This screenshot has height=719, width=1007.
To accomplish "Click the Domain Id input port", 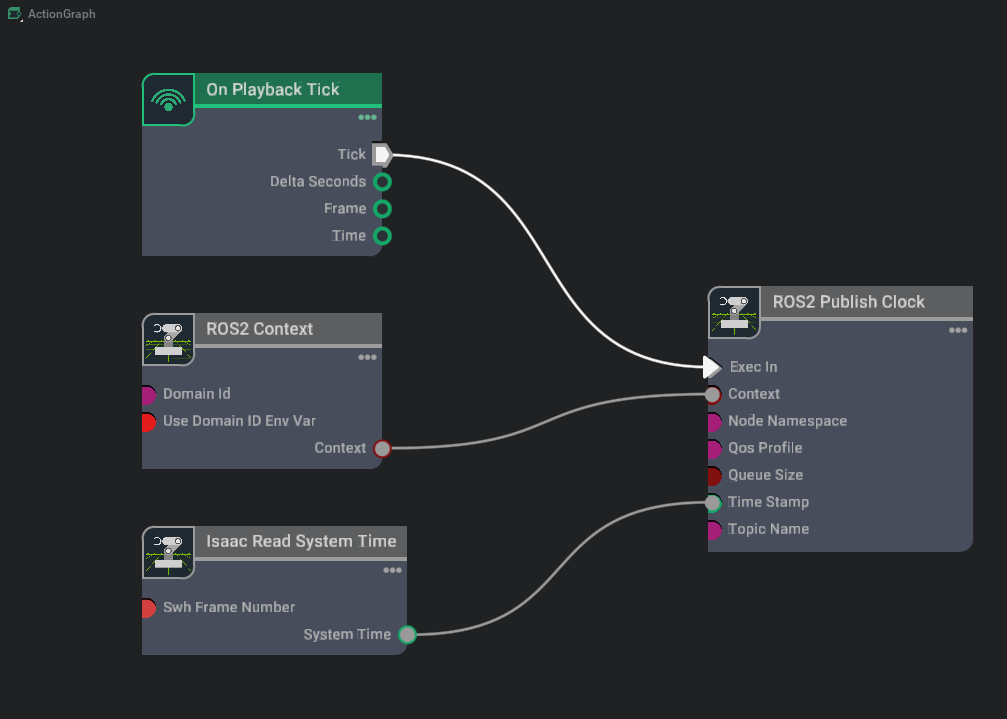I will (148, 395).
